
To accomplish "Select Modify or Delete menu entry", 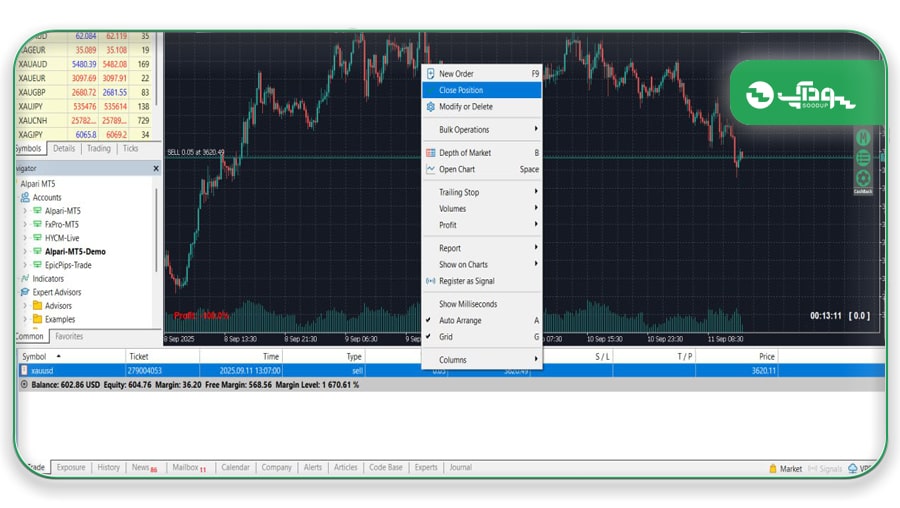I will [482, 107].
